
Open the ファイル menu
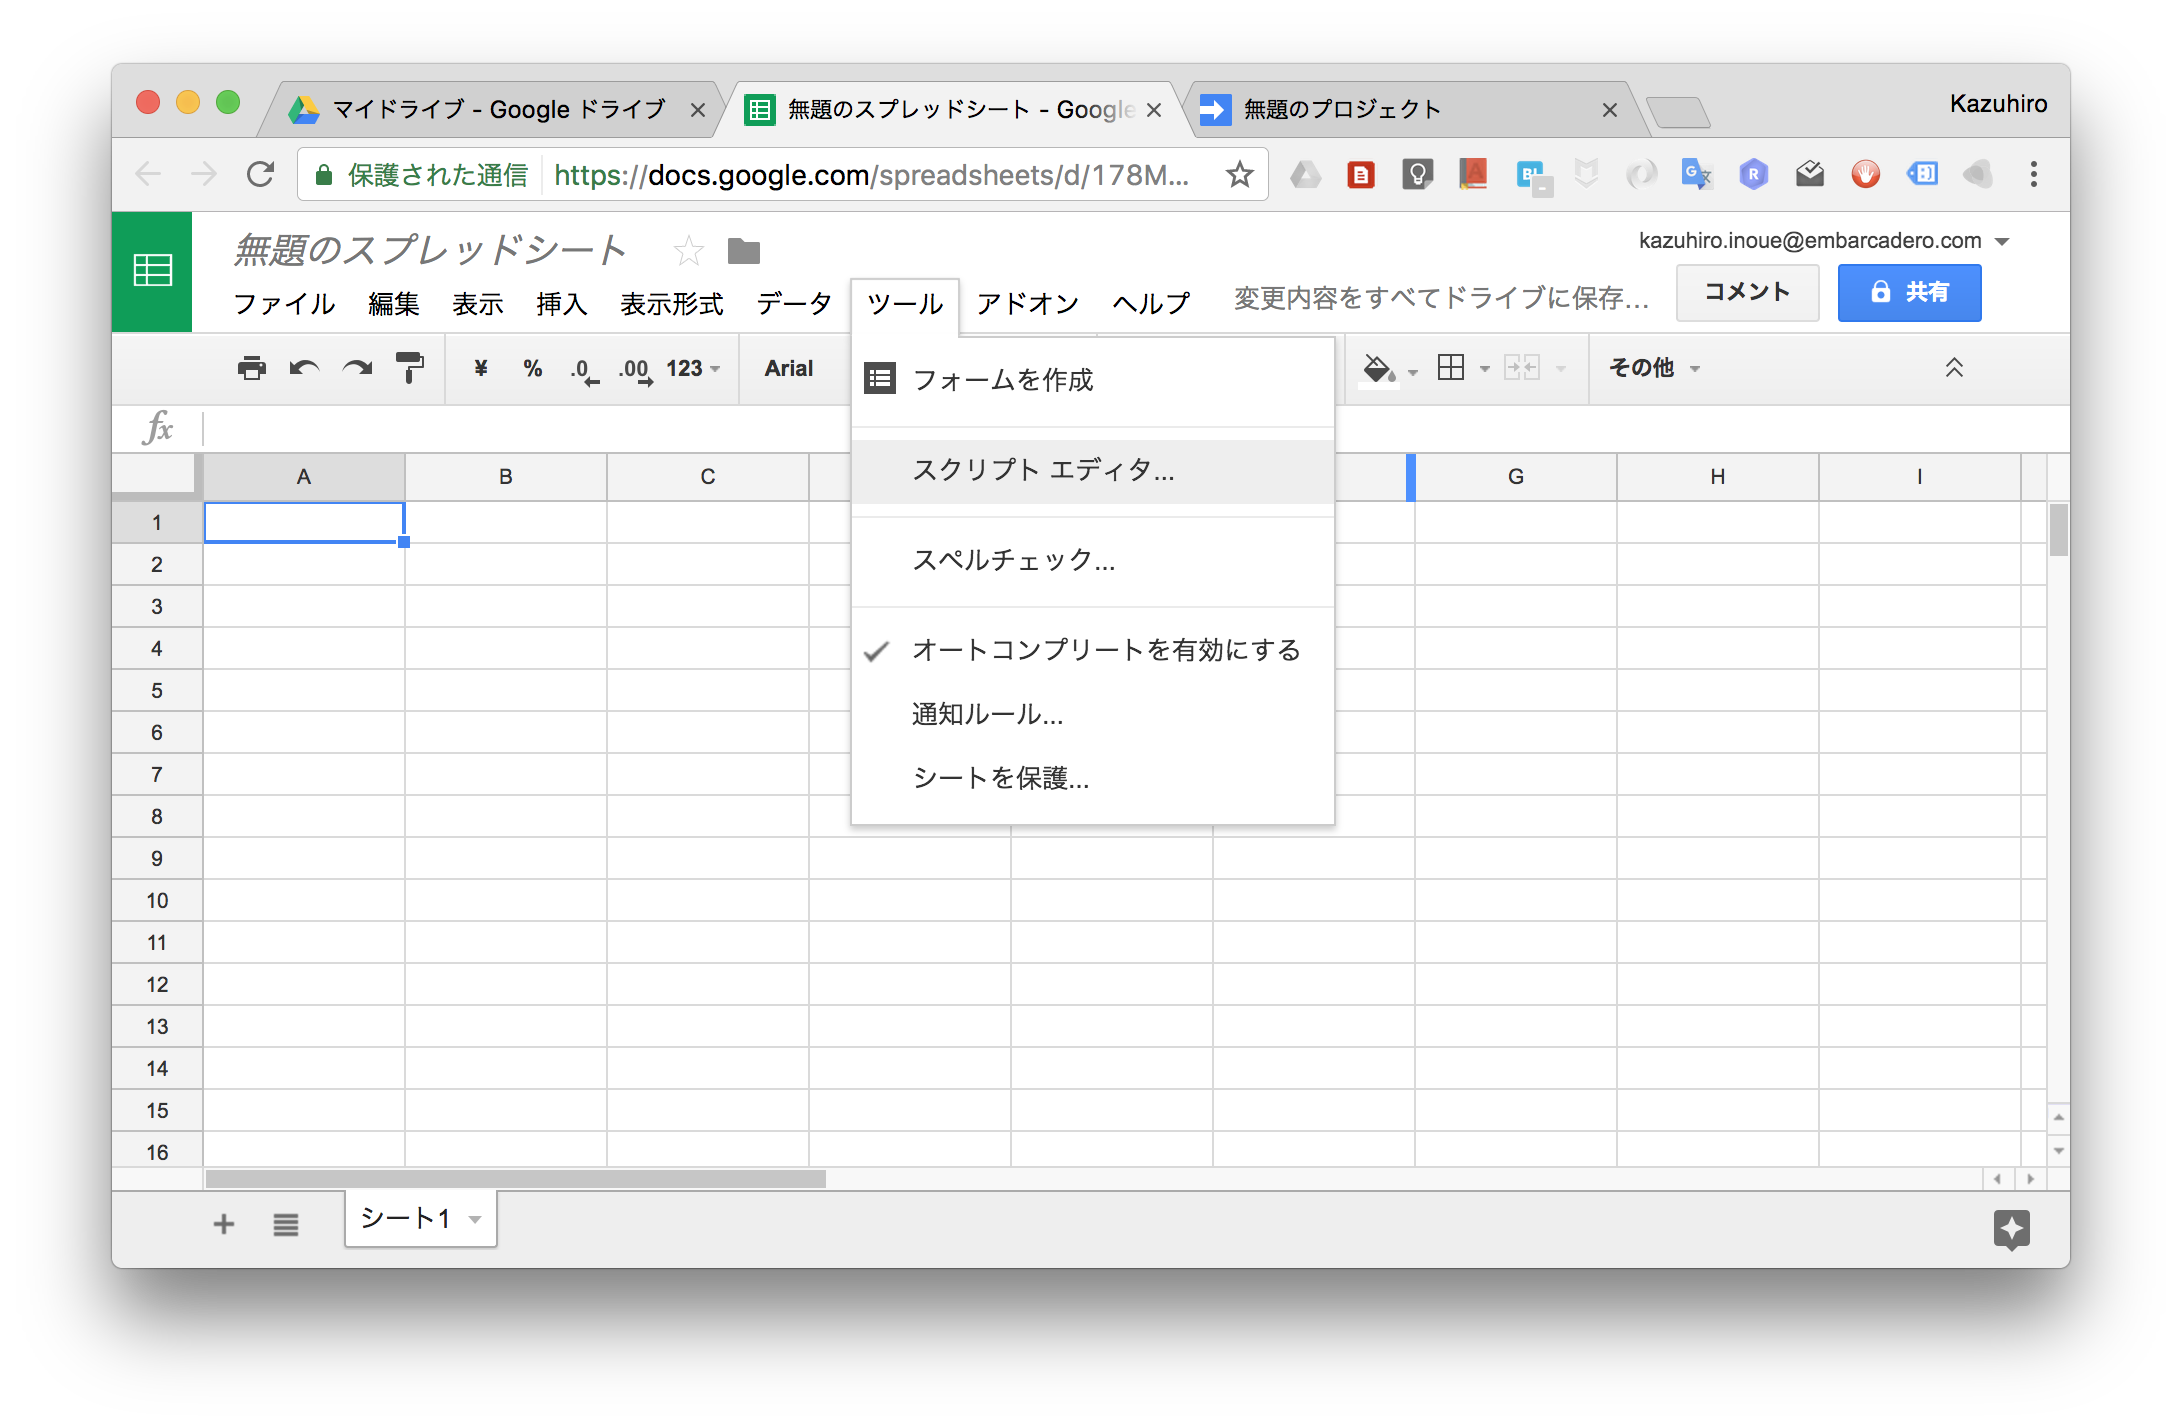[x=284, y=304]
